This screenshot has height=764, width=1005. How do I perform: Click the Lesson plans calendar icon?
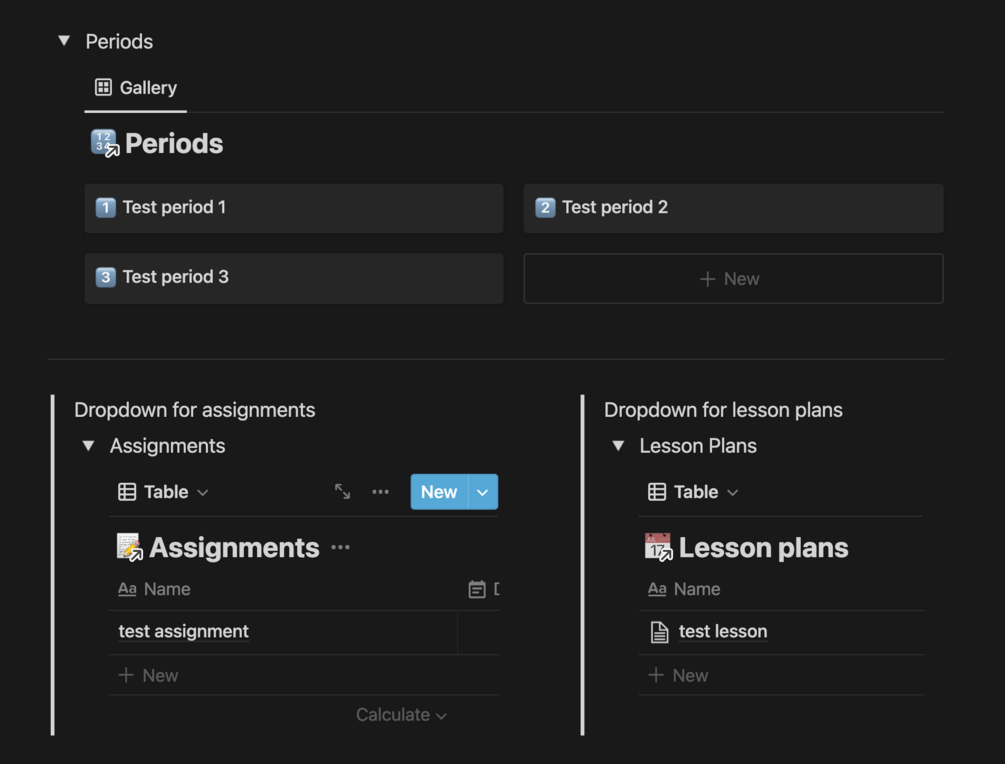[658, 547]
